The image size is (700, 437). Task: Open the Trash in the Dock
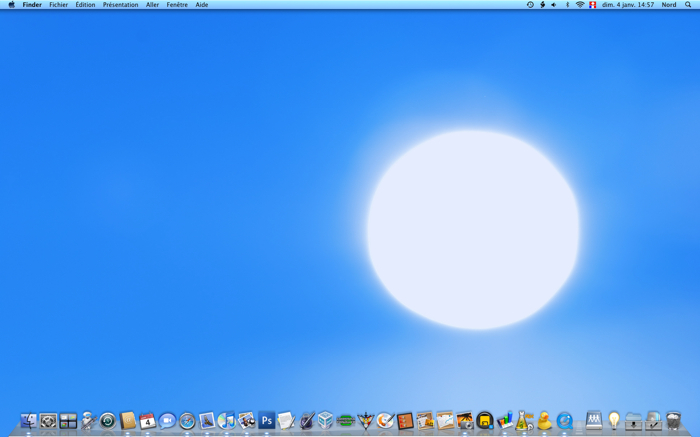coord(673,420)
